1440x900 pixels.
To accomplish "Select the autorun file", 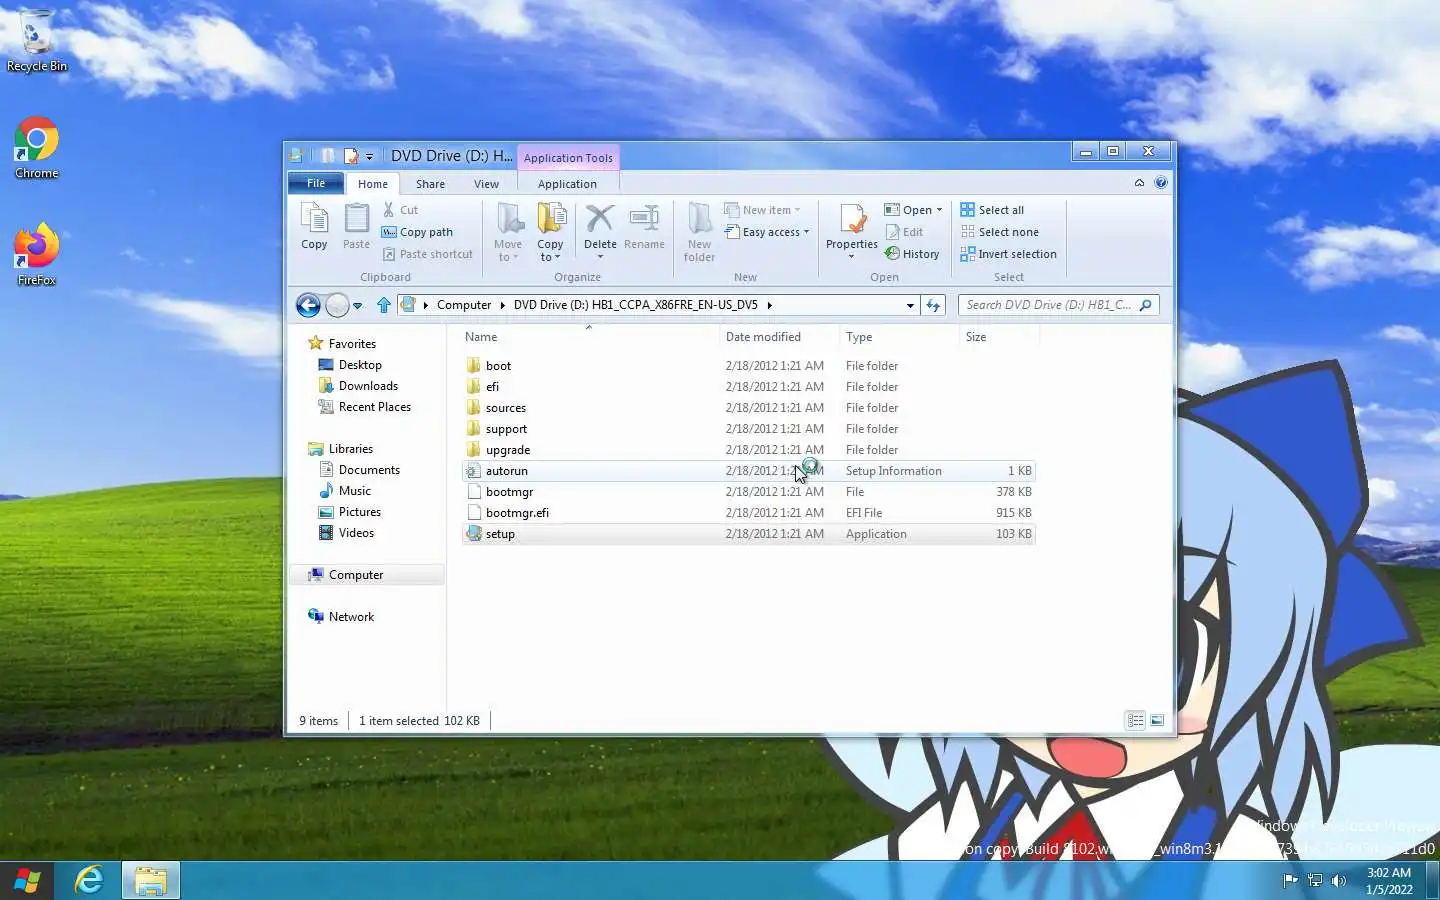I will pyautogui.click(x=748, y=471).
